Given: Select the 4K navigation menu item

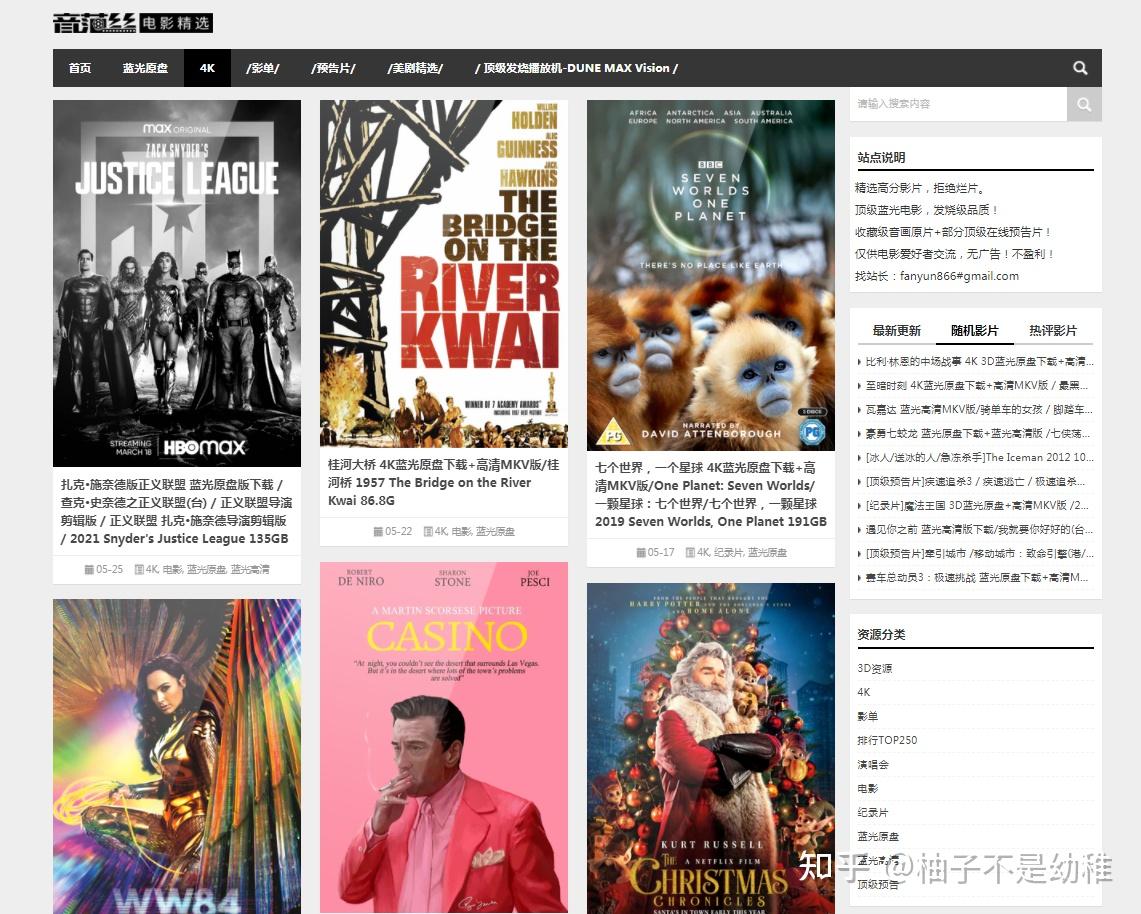Looking at the screenshot, I should 207,68.
